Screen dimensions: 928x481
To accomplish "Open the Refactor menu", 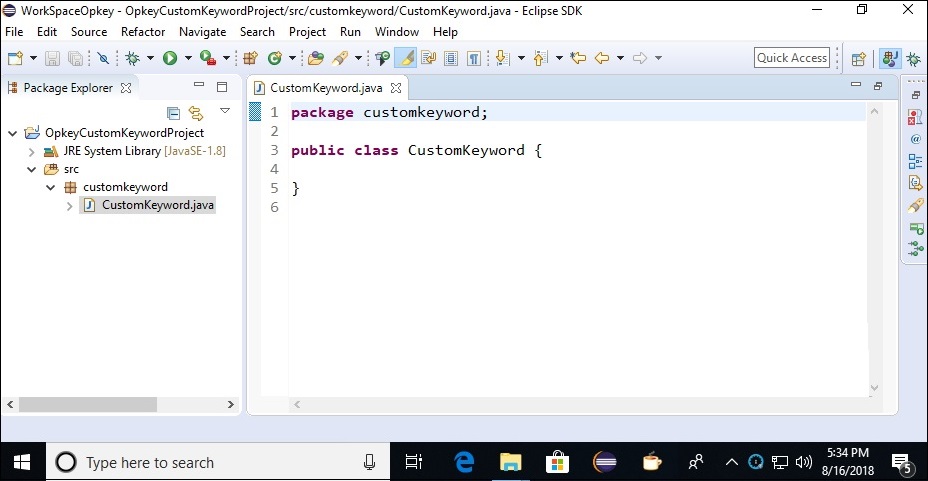I will 143,32.
